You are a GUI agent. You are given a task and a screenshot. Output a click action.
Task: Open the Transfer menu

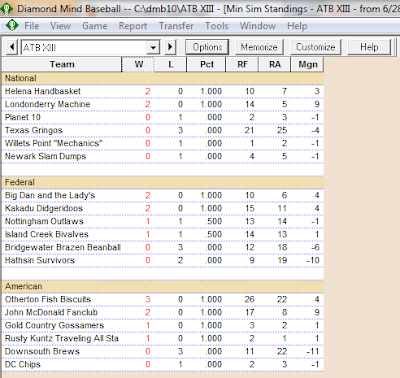[176, 26]
